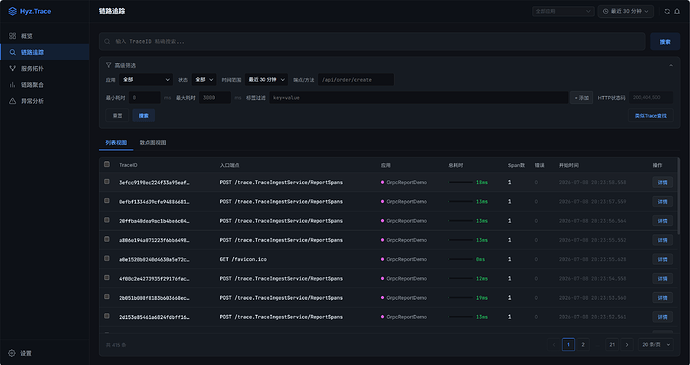Click the 重置 reset button

117,116
